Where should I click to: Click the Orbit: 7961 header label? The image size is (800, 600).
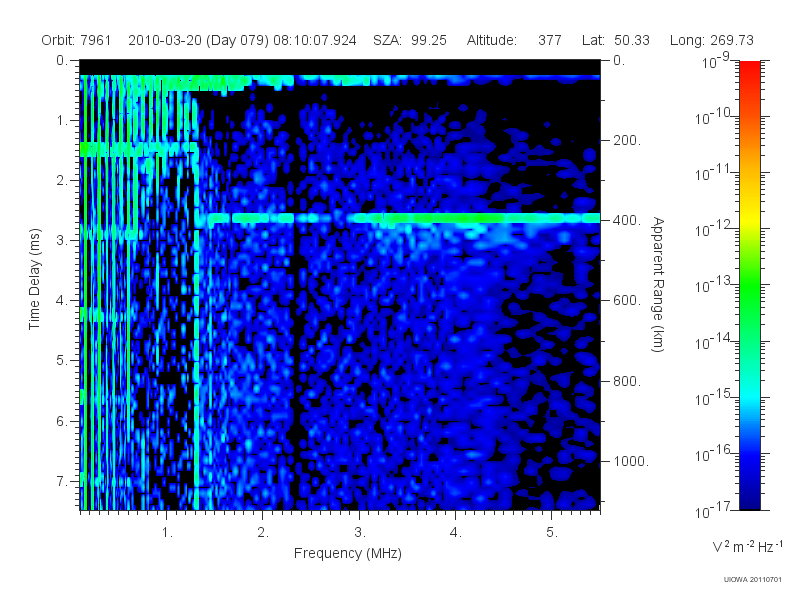[x=76, y=40]
